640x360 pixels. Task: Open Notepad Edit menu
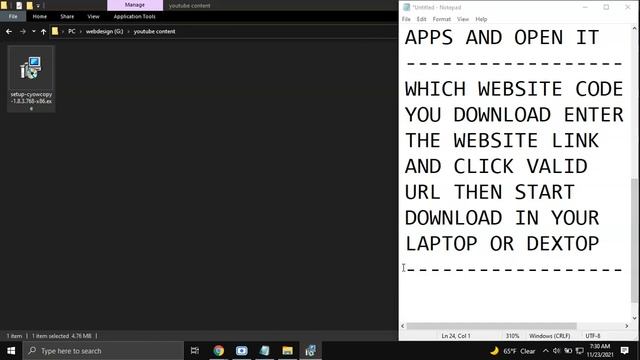(x=421, y=19)
